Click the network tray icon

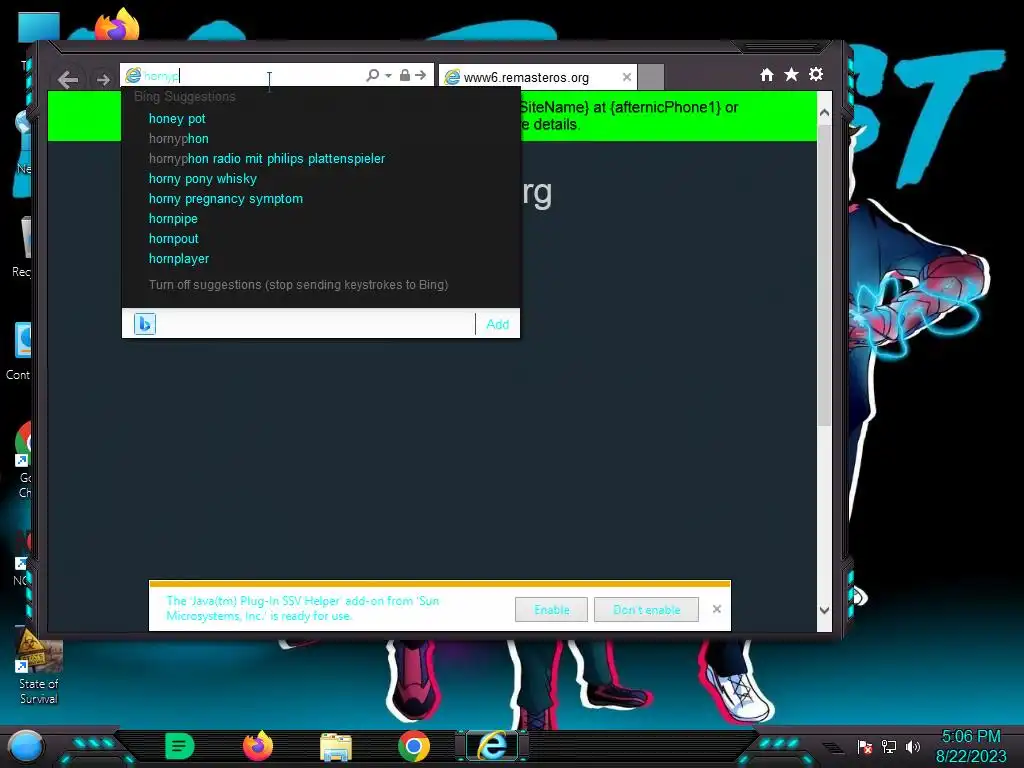[x=889, y=746]
